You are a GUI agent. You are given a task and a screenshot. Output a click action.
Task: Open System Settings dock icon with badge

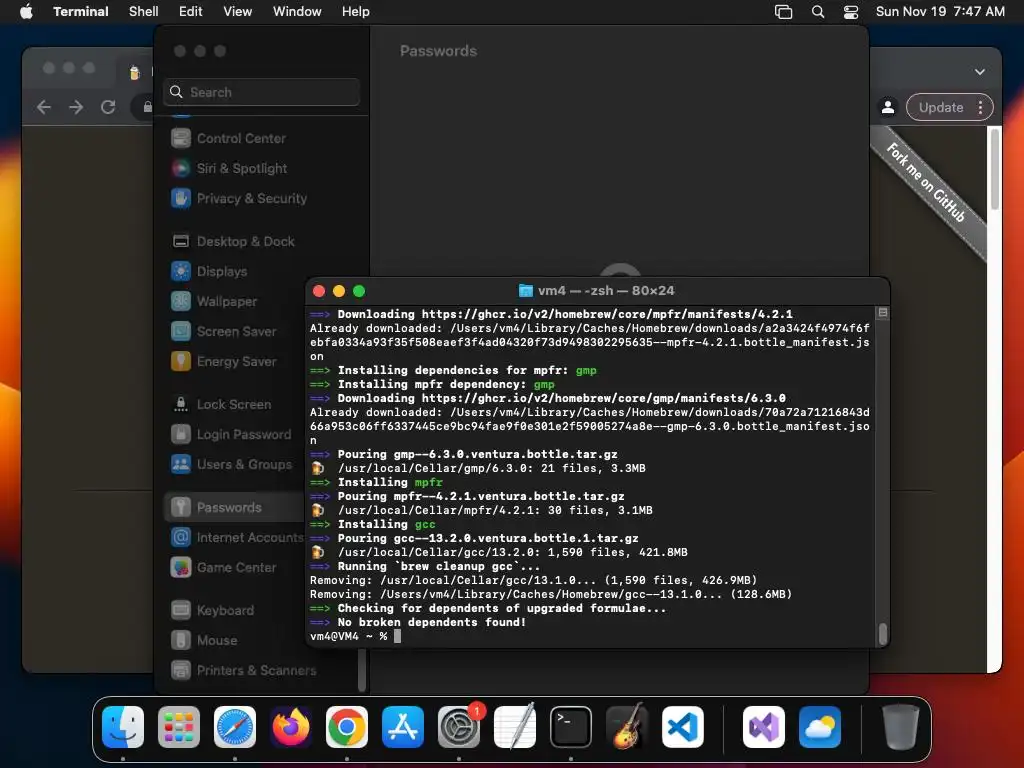(459, 727)
